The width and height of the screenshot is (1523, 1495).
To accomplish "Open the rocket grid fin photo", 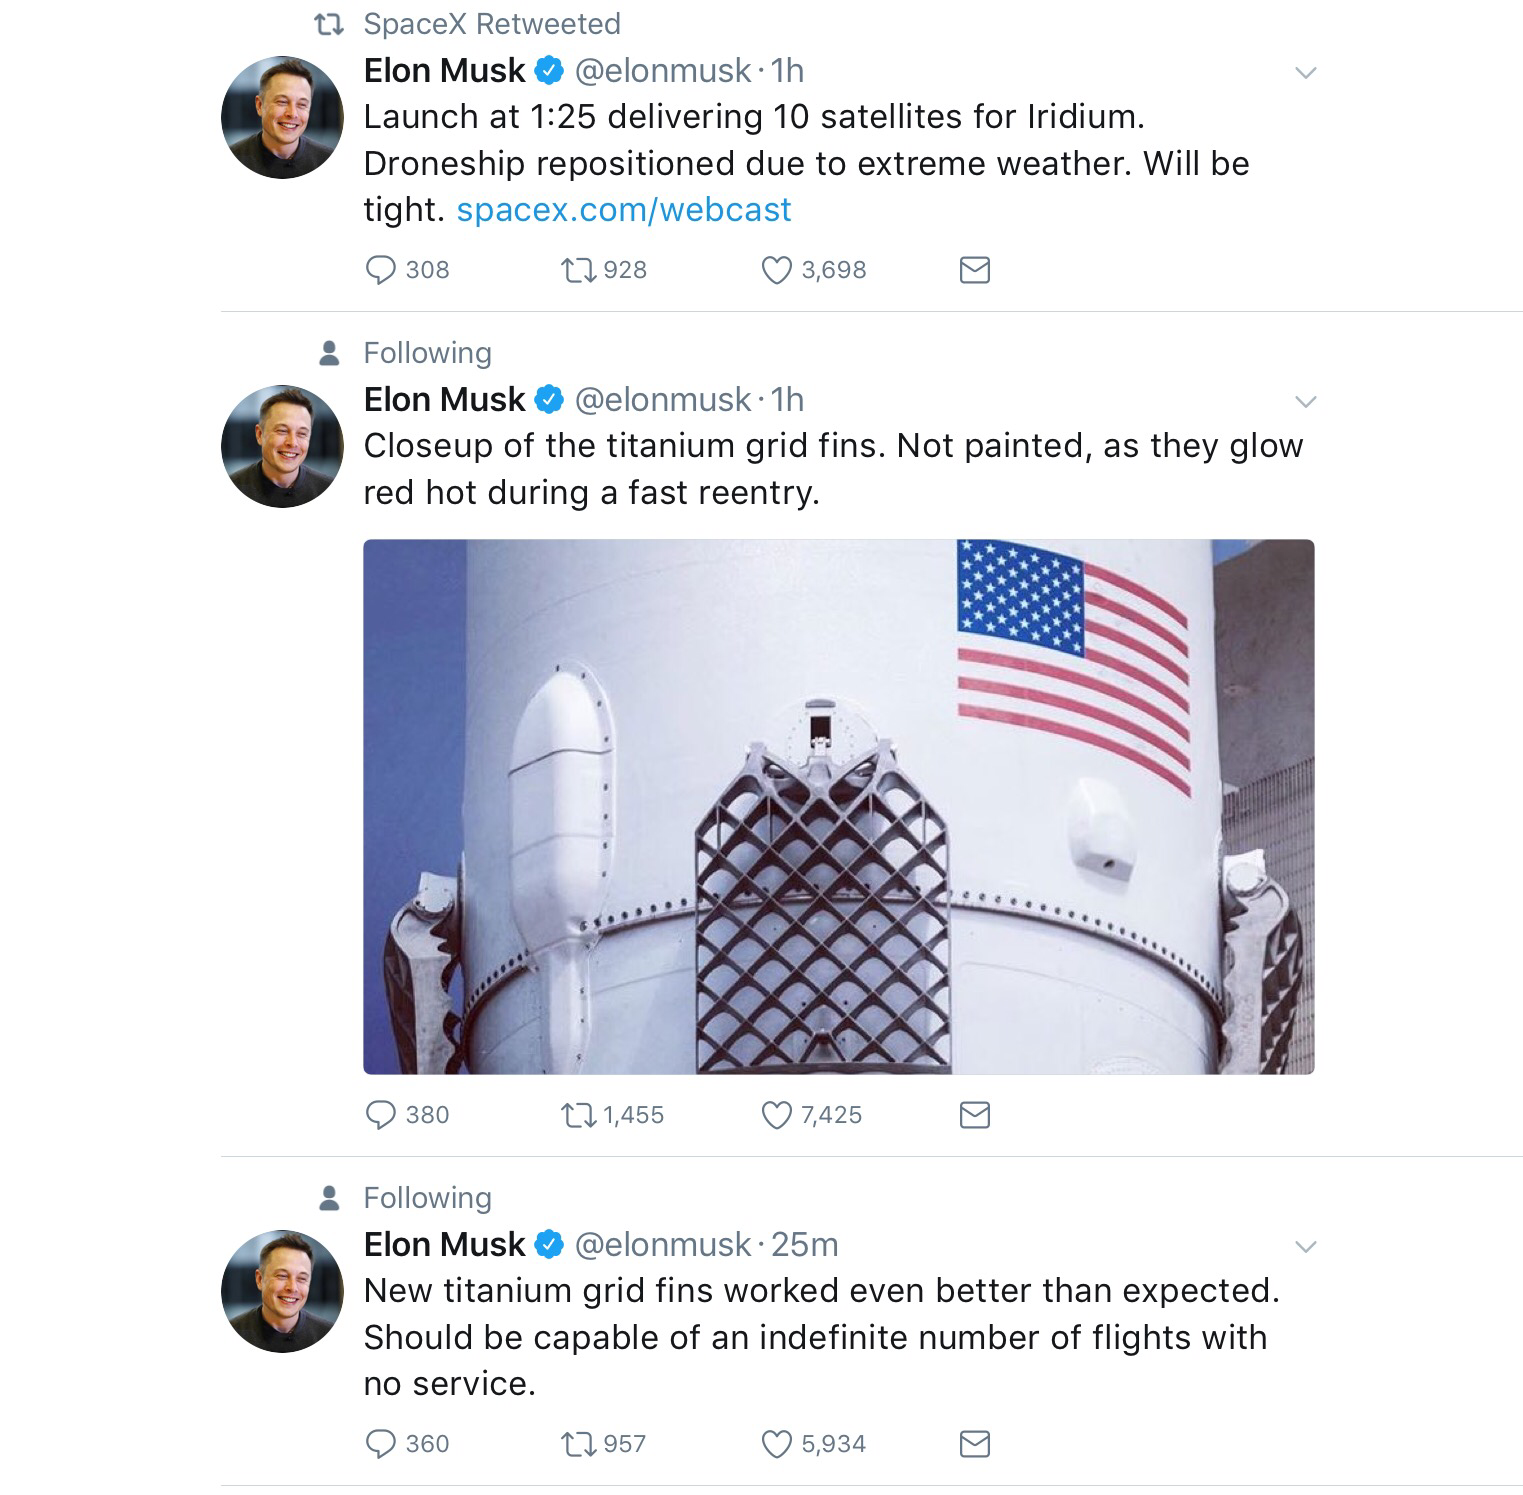I will 838,807.
